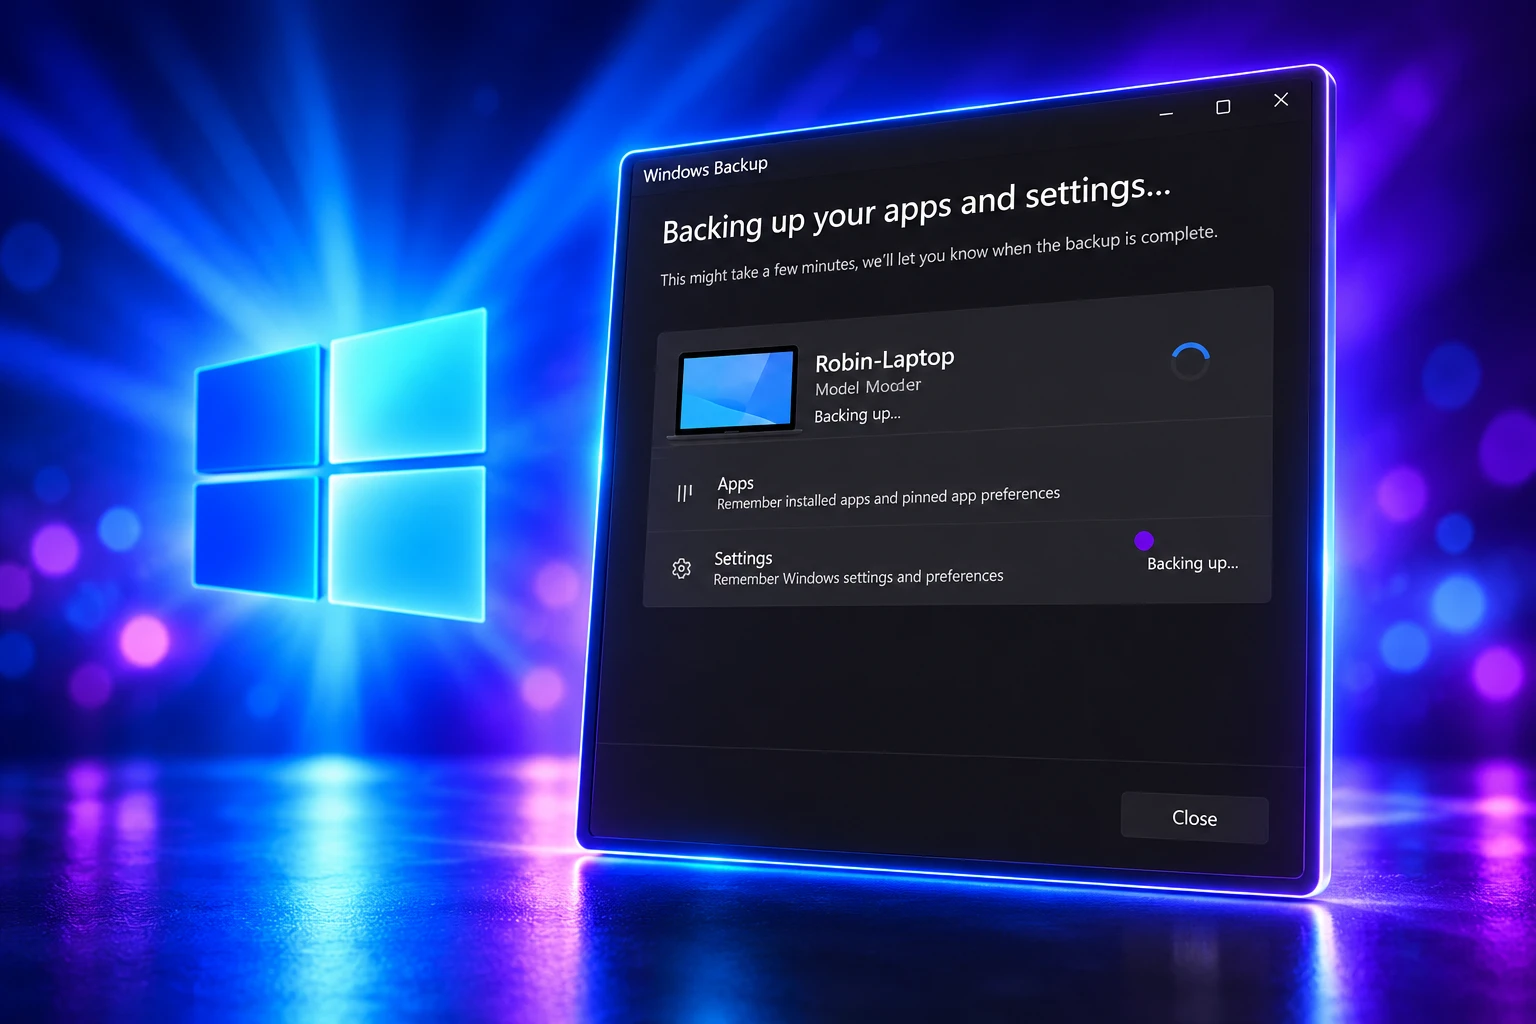Click the Close button in Windows Backup
The height and width of the screenshot is (1024, 1536).
coord(1194,818)
